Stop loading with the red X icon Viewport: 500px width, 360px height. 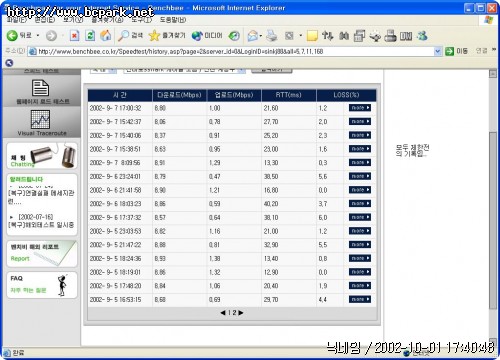[74, 35]
